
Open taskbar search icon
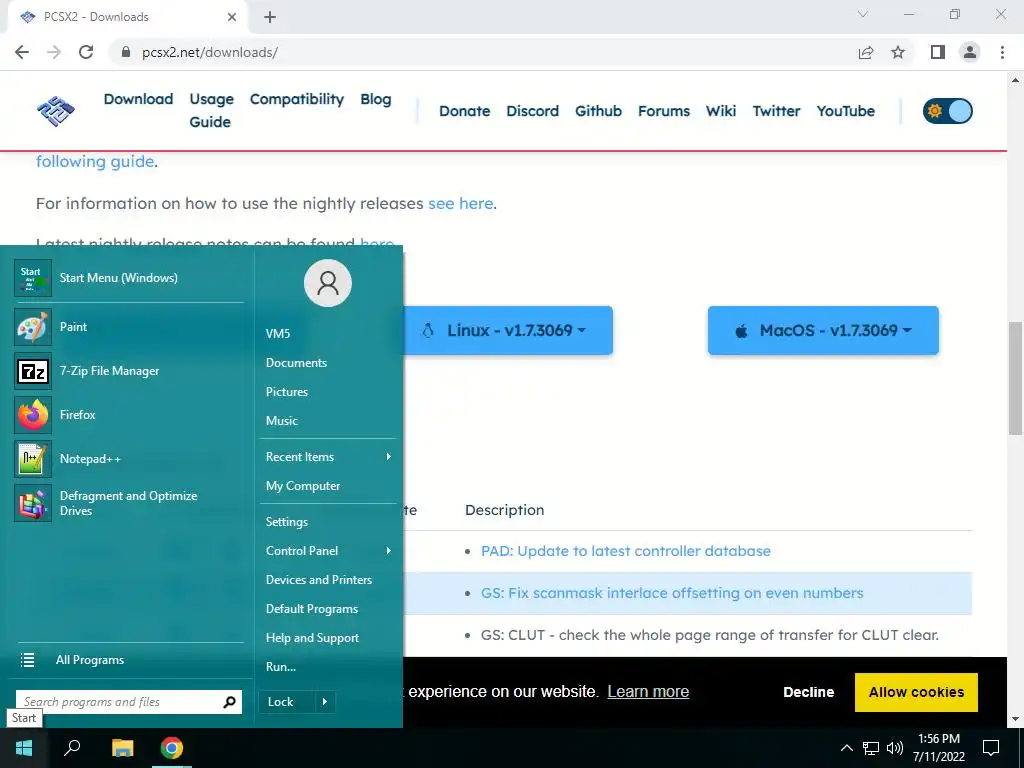click(x=72, y=748)
